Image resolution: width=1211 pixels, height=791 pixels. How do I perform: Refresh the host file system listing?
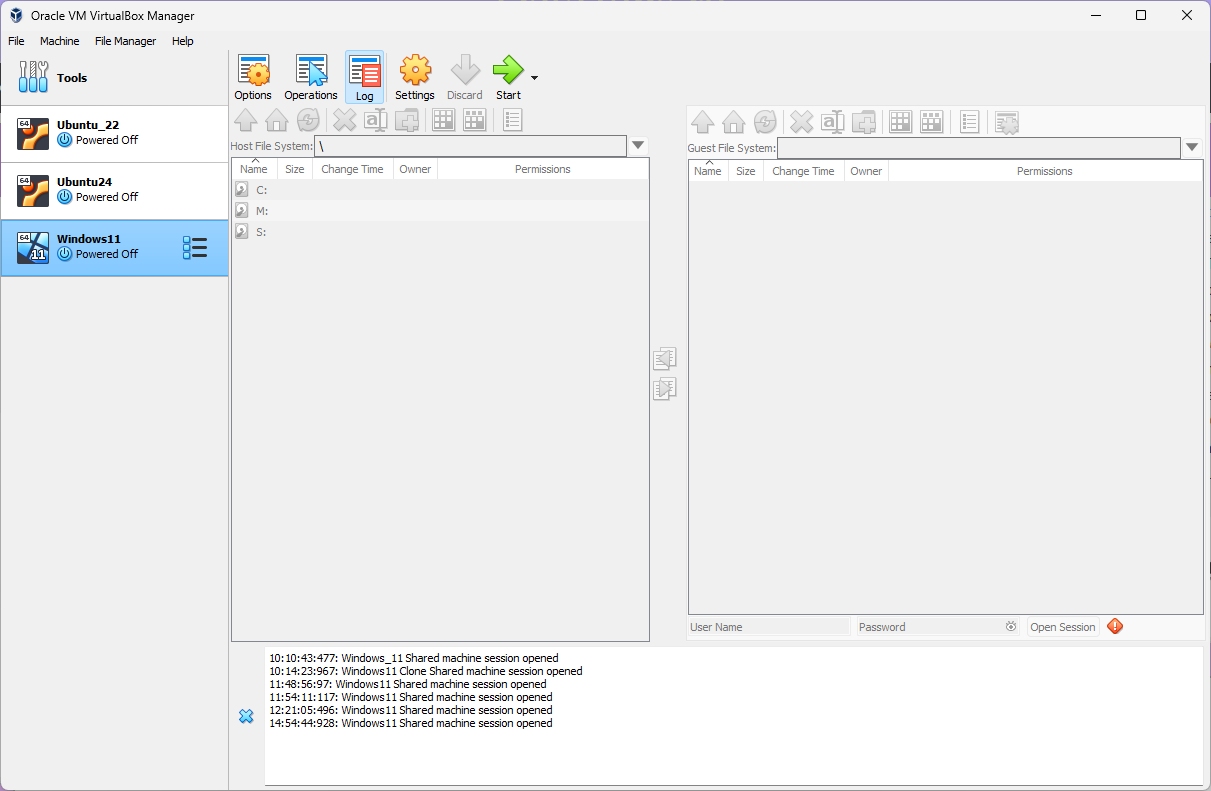[308, 121]
